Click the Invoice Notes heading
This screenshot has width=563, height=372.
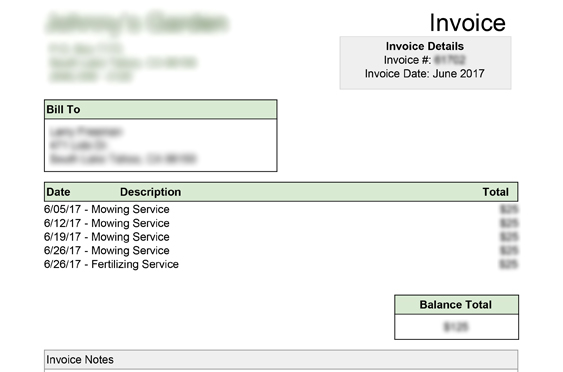point(80,359)
